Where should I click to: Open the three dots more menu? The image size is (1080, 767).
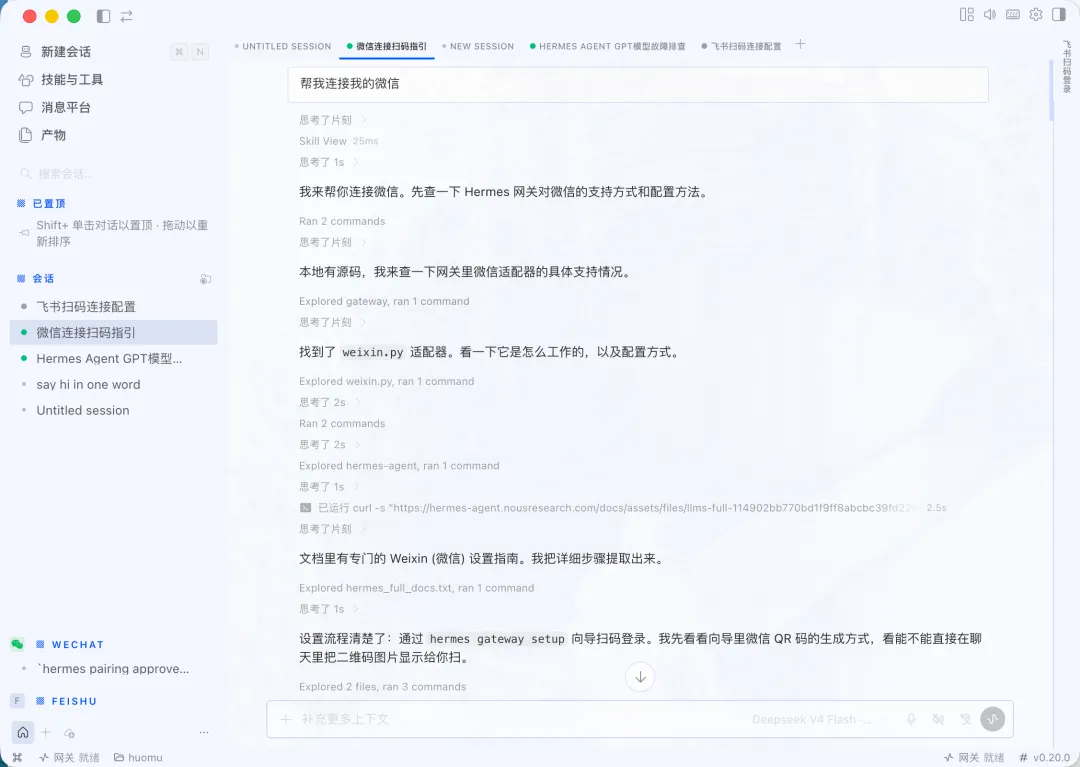[204, 733]
